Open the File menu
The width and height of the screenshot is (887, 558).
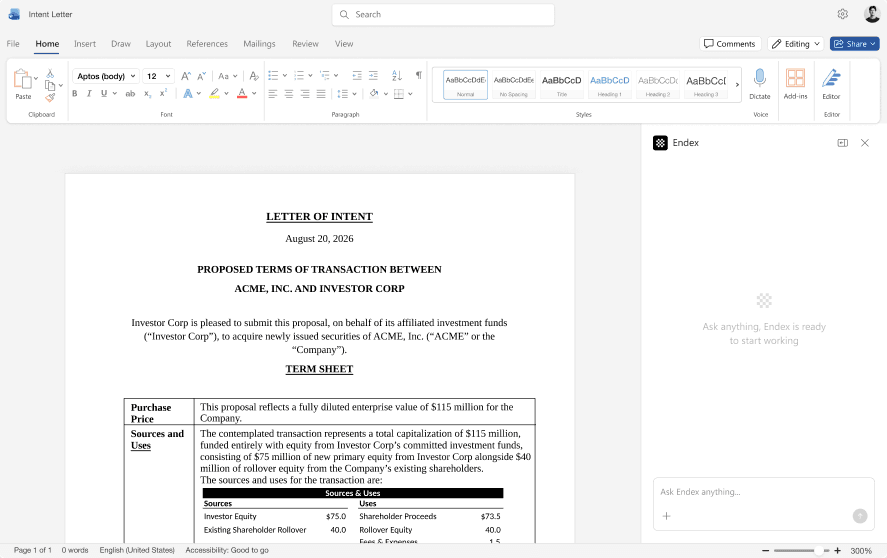(13, 44)
